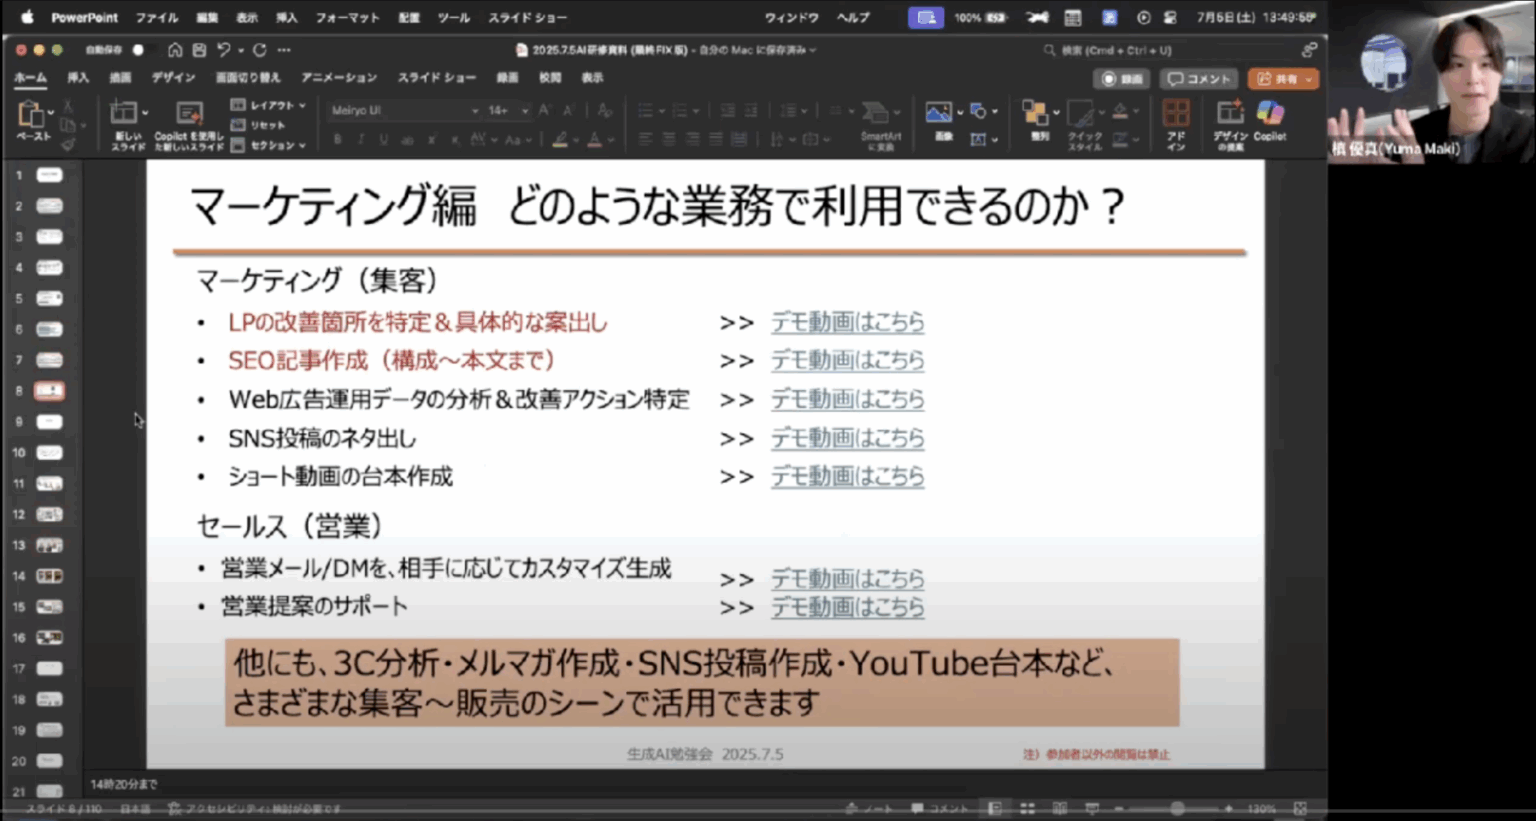The width and height of the screenshot is (1536, 821).
Task: Expand the レイアウト (Layout) dropdown
Action: tap(268, 104)
